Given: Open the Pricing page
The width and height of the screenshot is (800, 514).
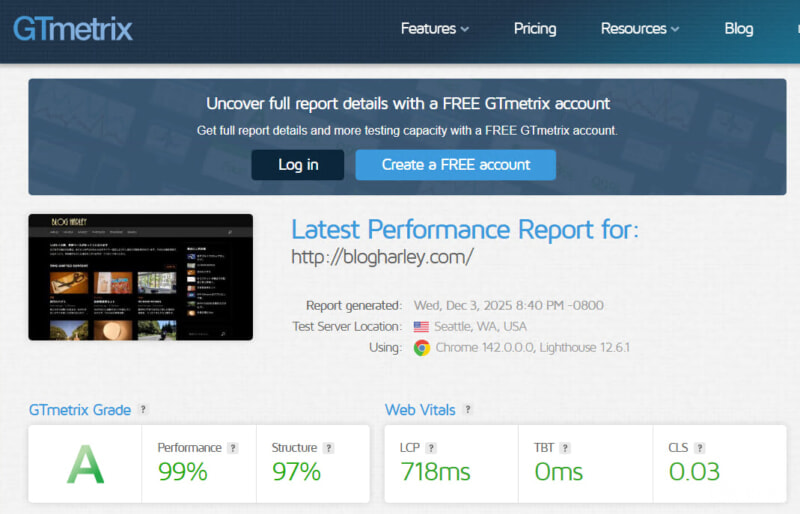Looking at the screenshot, I should point(535,29).
